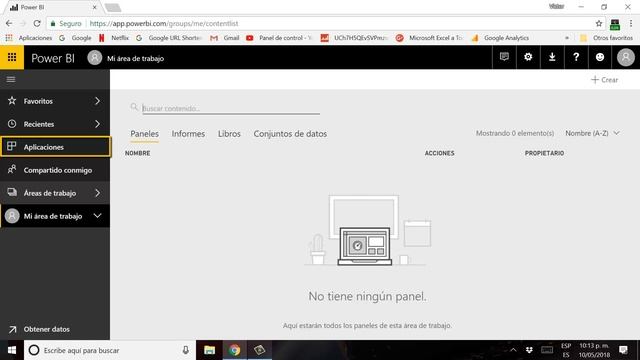The height and width of the screenshot is (360, 640).
Task: Open Recientes in the sidebar
Action: [x=55, y=124]
